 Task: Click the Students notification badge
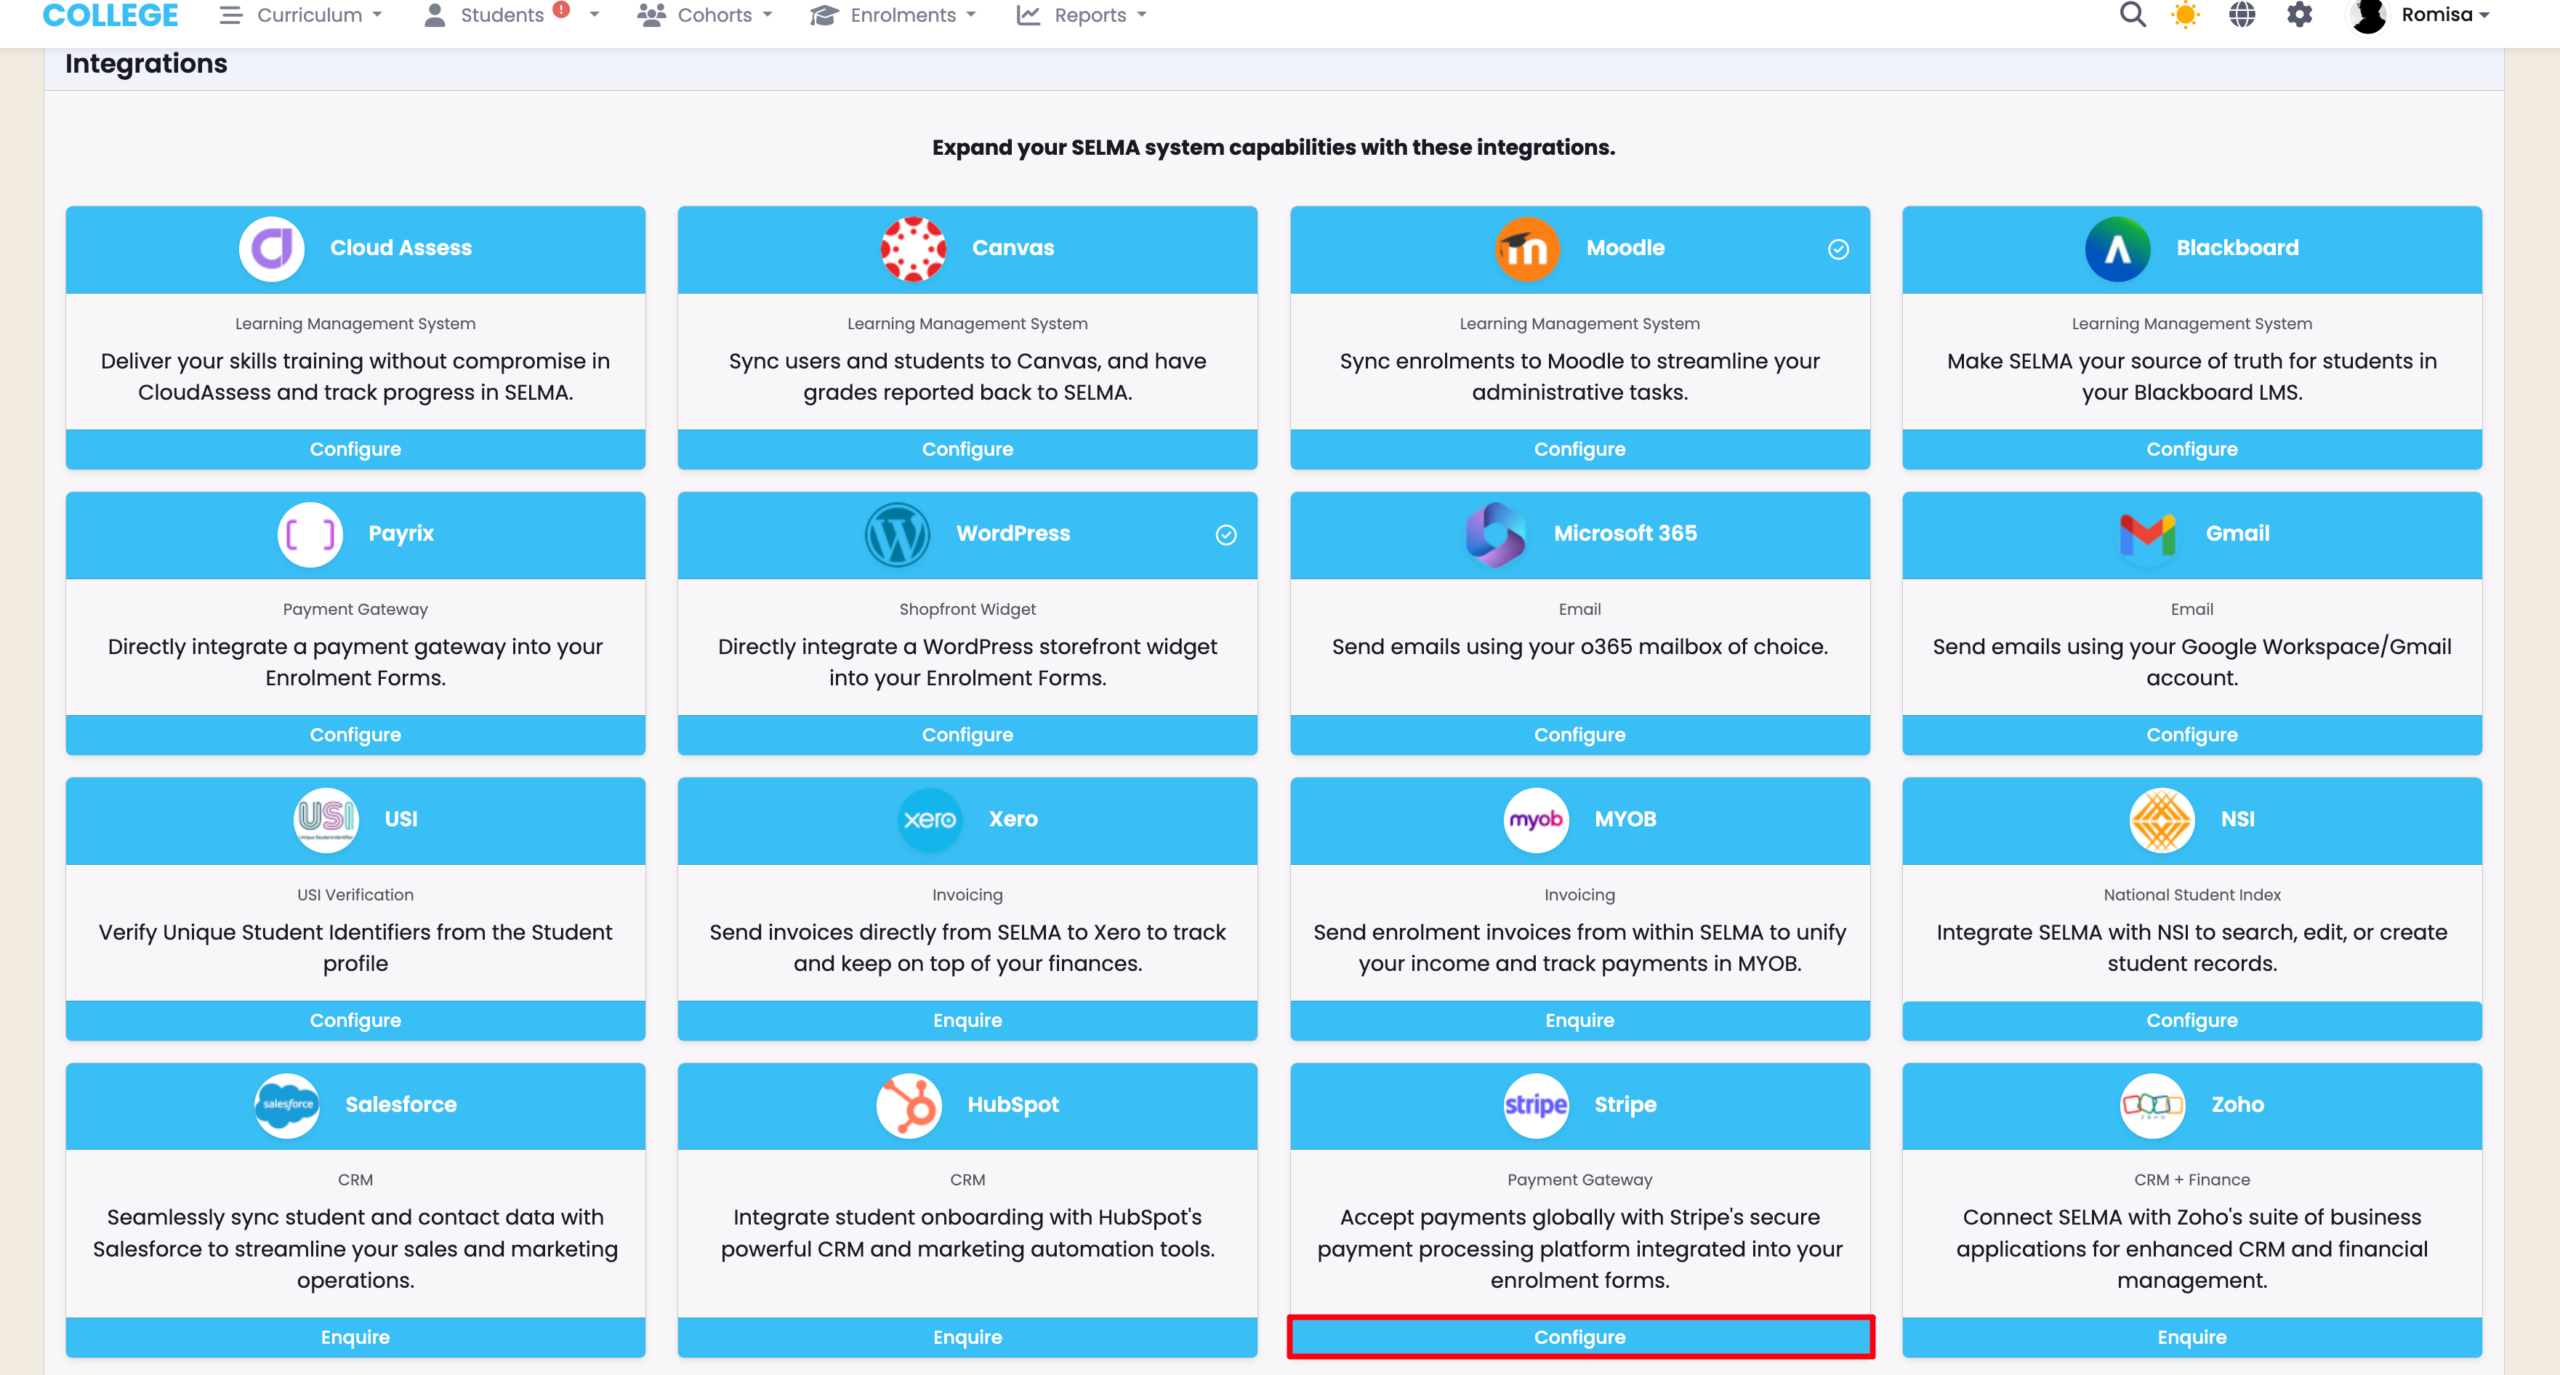point(561,9)
